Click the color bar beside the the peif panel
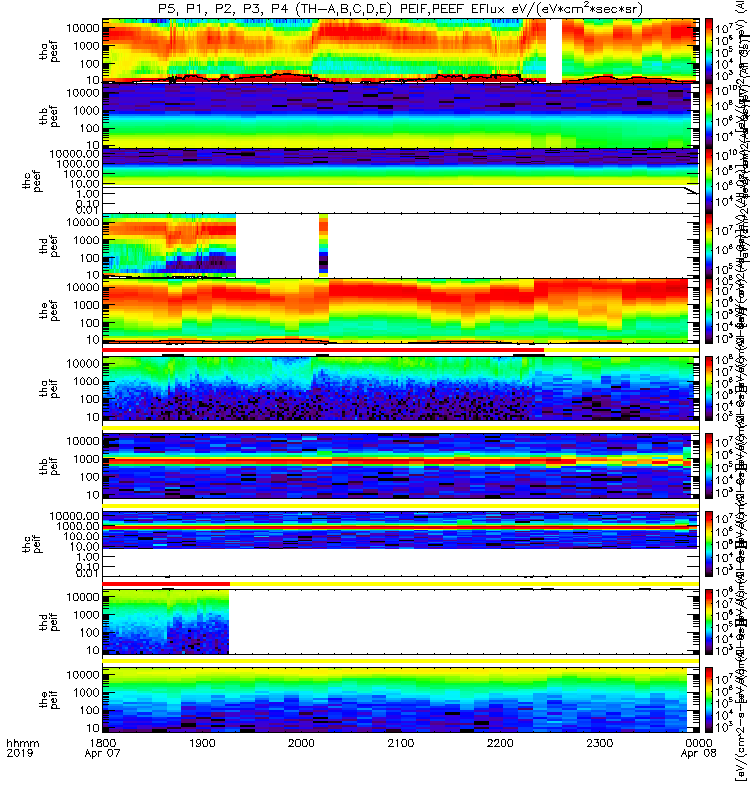 709,699
